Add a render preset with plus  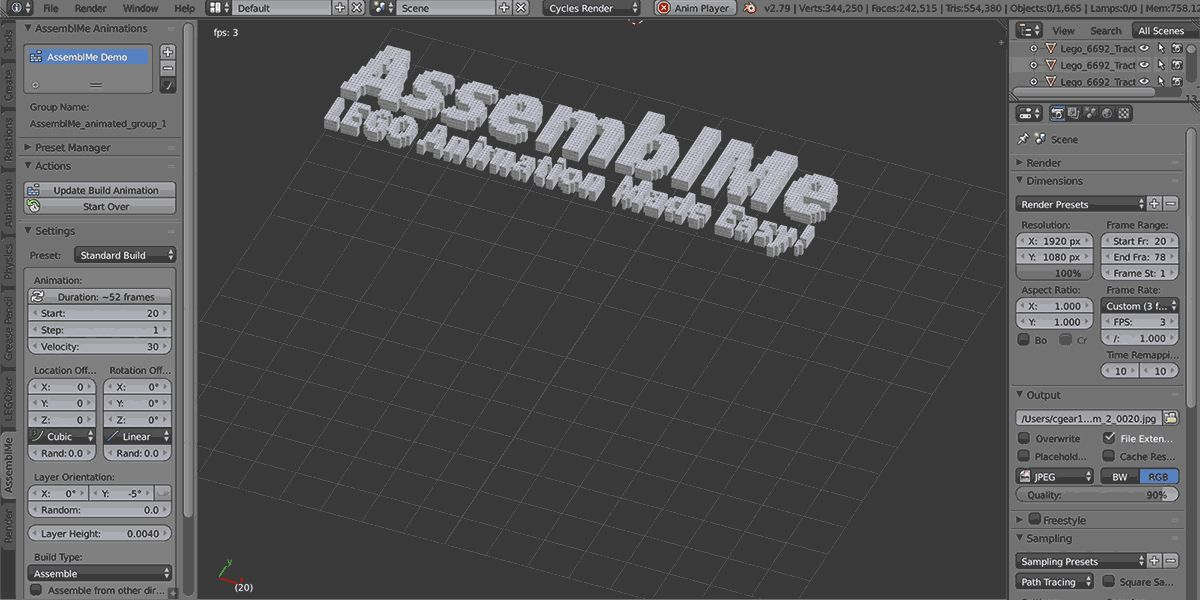[1154, 204]
